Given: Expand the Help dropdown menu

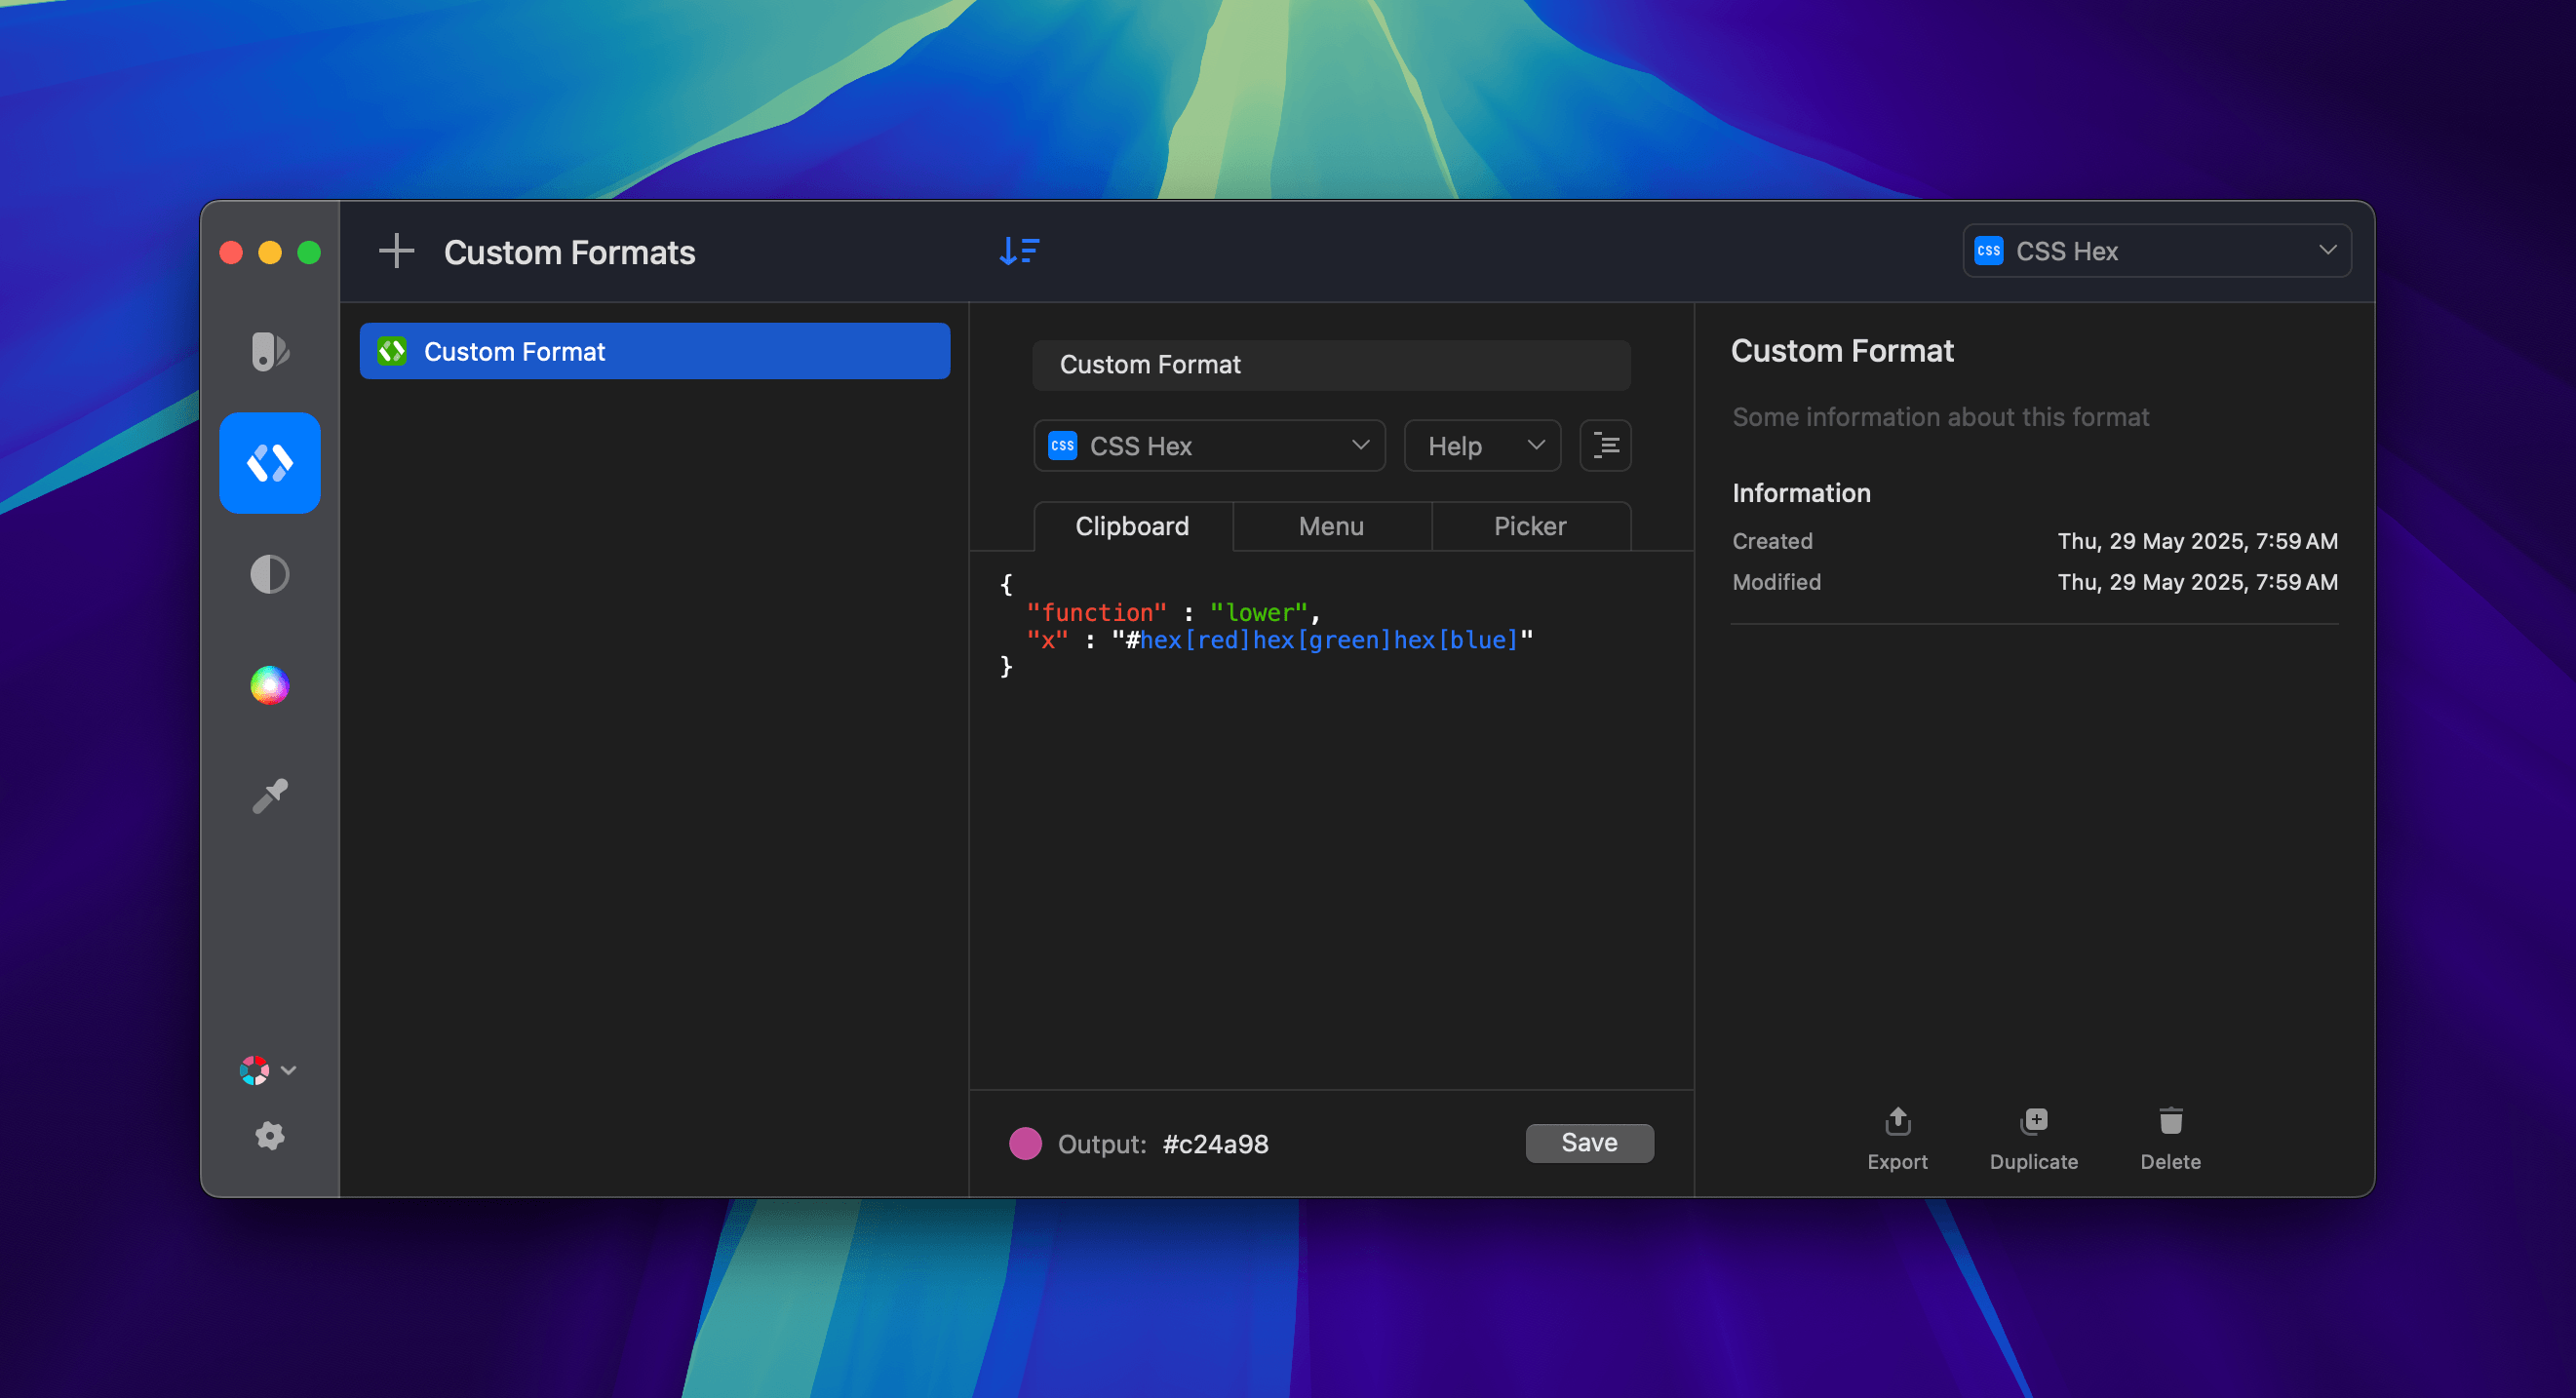Looking at the screenshot, I should pyautogui.click(x=1482, y=445).
